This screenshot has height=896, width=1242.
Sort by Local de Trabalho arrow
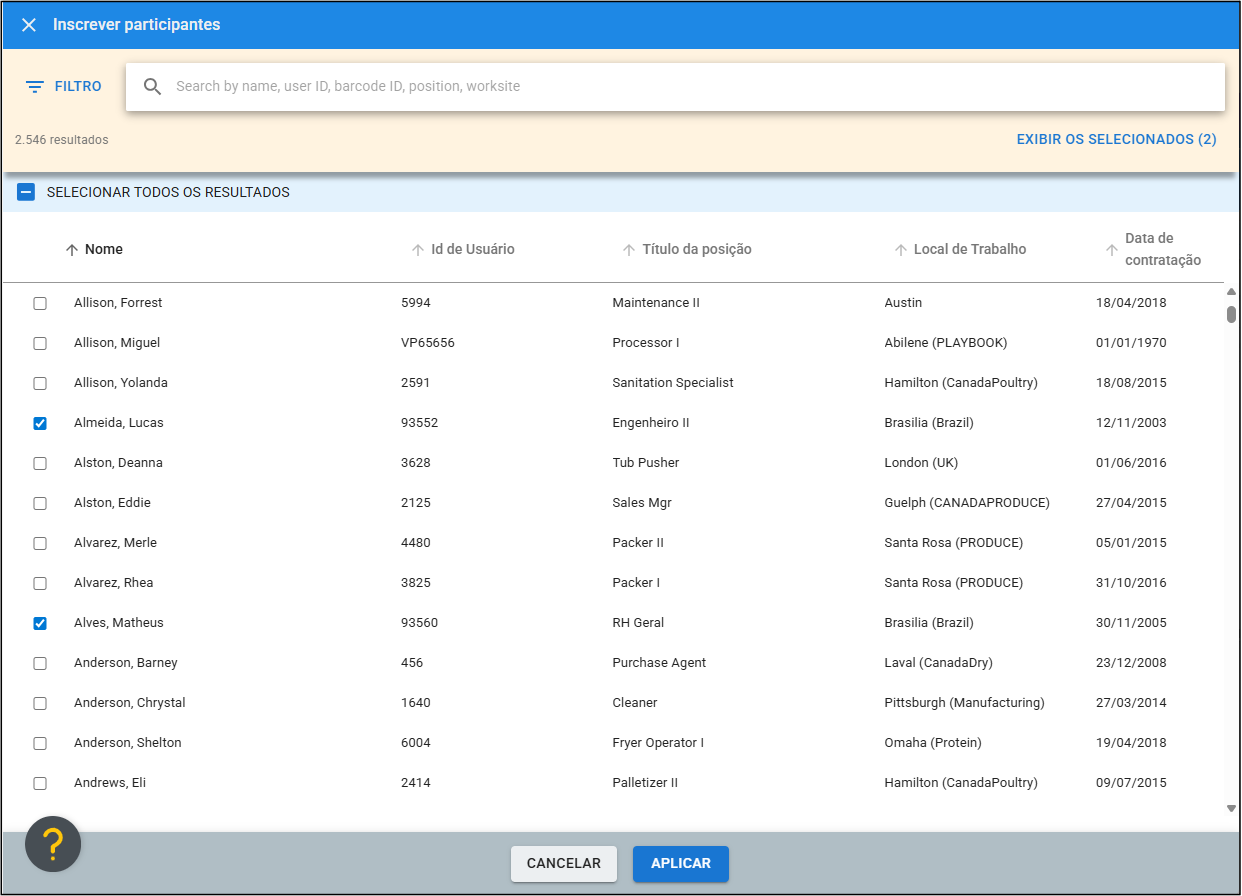tap(900, 250)
